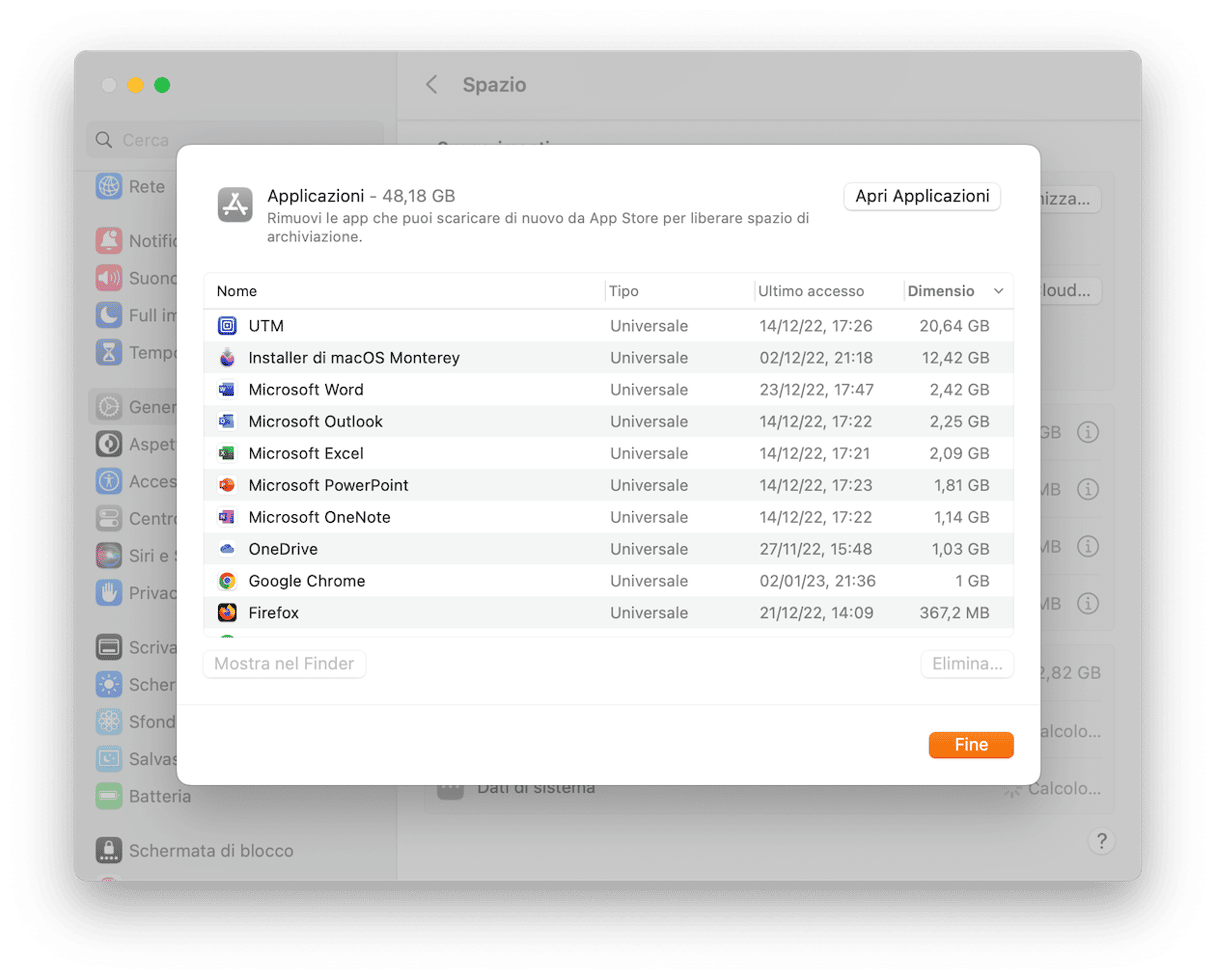The height and width of the screenshot is (979, 1216).
Task: Open Notifiche in the background sidebar
Action: [x=136, y=241]
